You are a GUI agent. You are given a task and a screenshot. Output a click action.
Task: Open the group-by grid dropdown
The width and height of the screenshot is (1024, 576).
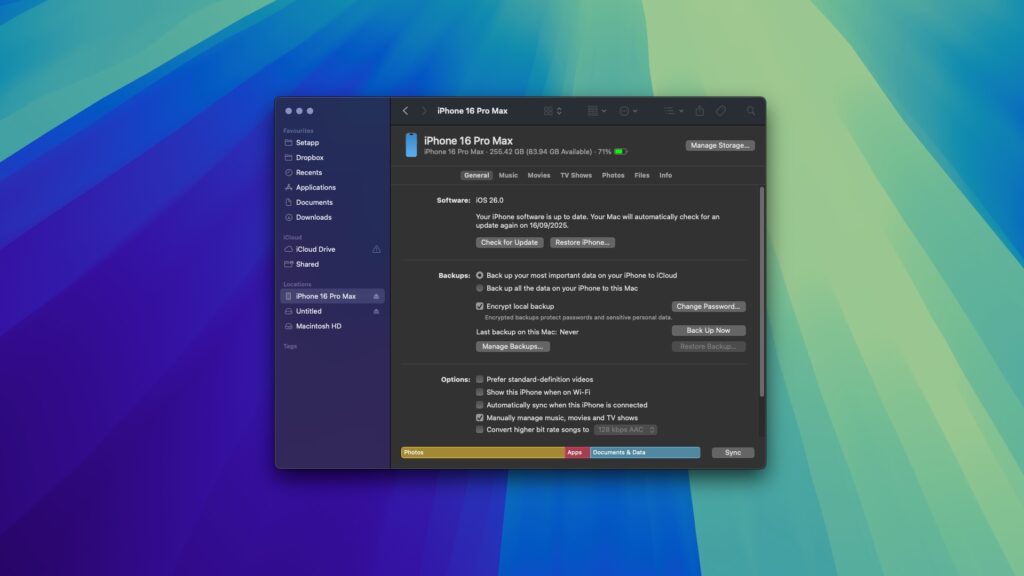coord(597,111)
